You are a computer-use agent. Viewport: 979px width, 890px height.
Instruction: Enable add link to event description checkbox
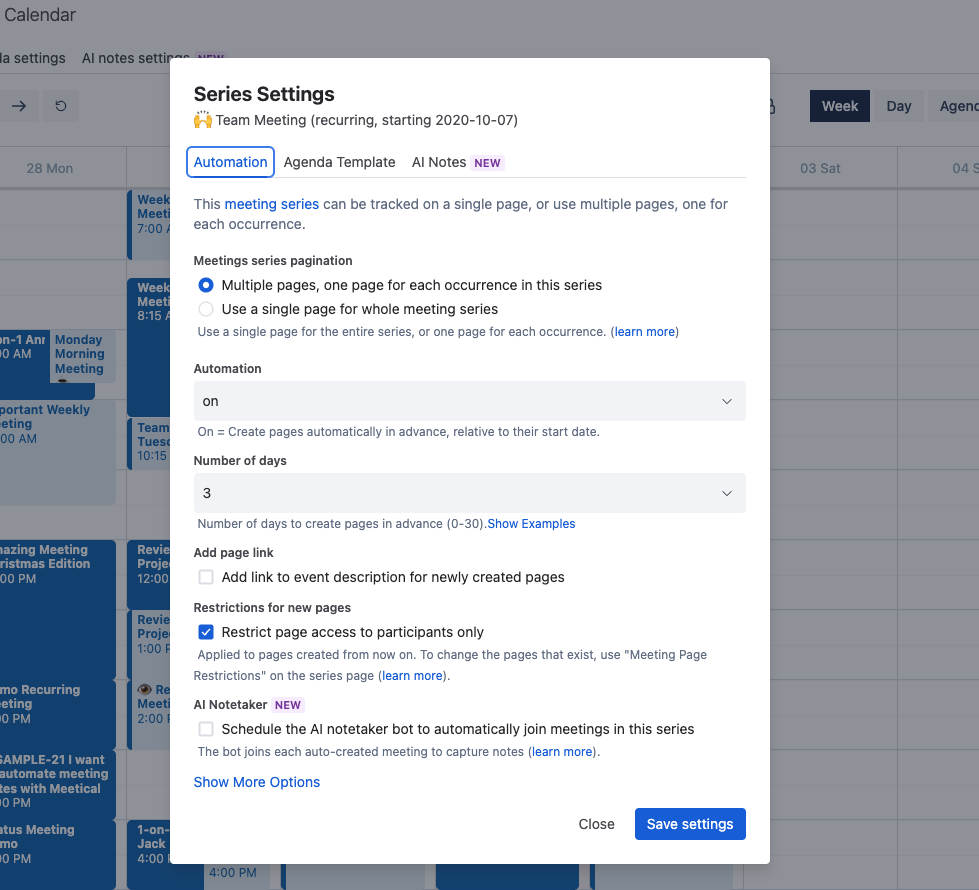tap(205, 577)
